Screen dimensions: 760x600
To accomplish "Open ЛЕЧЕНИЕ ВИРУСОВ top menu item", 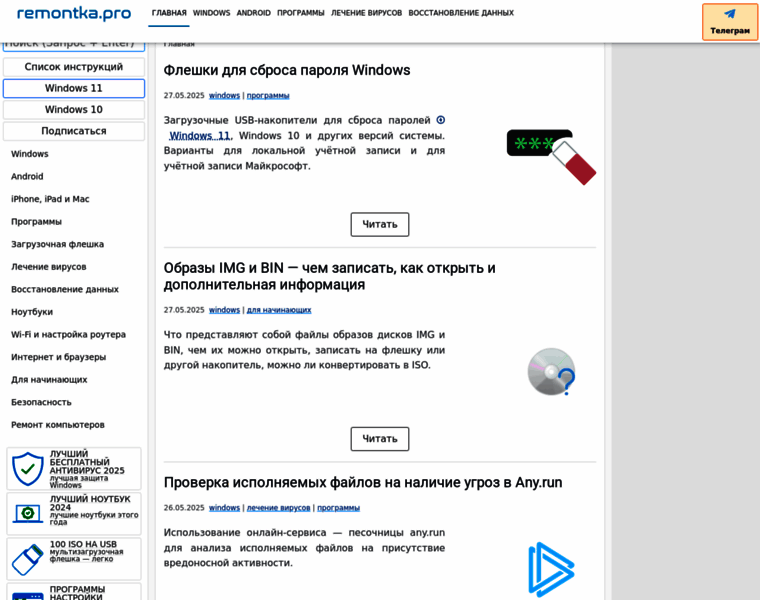I will [366, 13].
